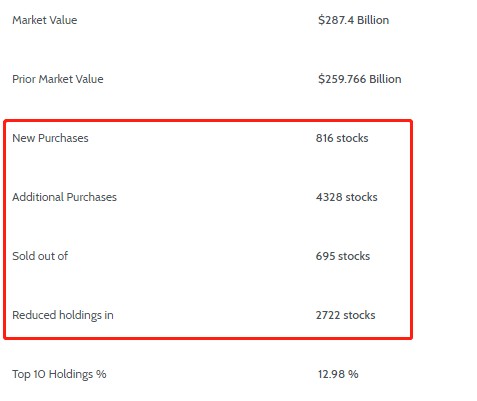Select the $259.766 Billion value

pyautogui.click(x=360, y=79)
